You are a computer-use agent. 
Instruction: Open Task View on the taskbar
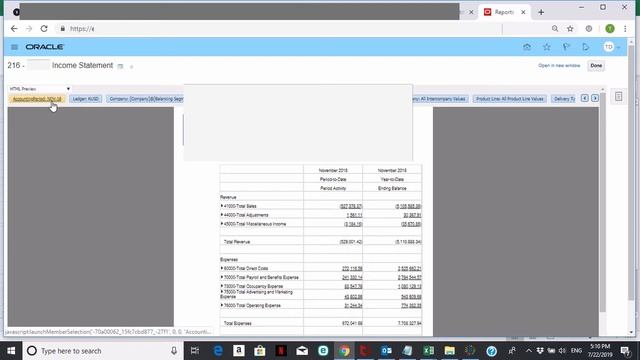(x=195, y=351)
